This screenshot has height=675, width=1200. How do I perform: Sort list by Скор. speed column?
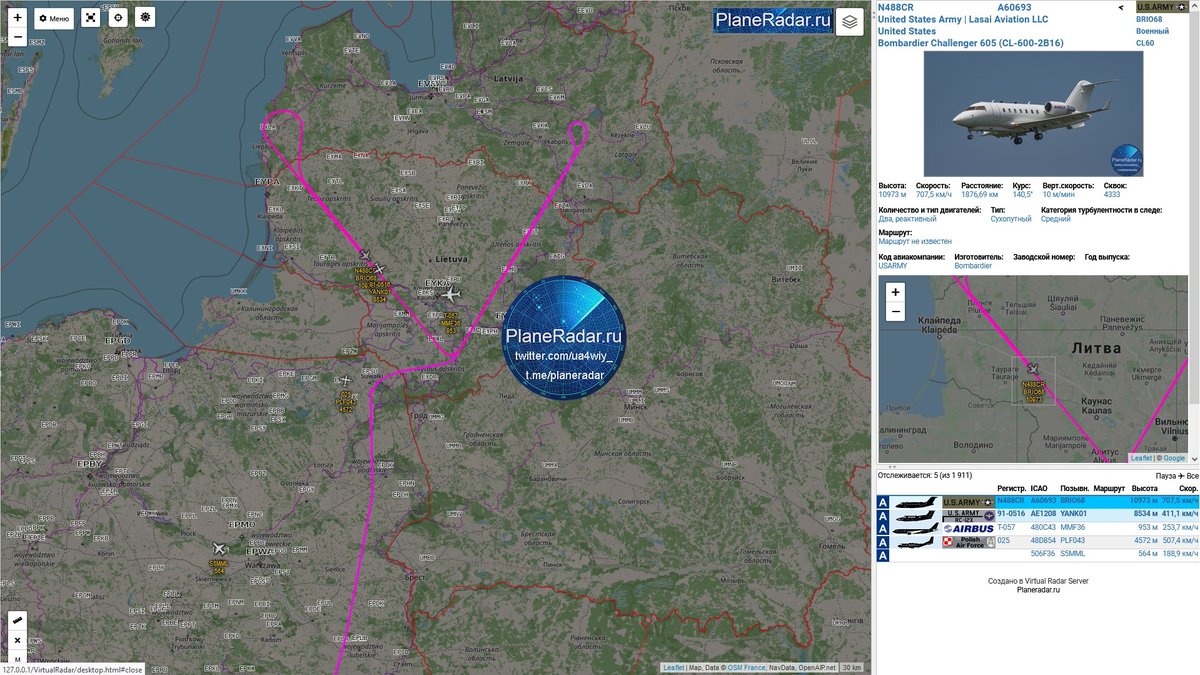[1188, 488]
